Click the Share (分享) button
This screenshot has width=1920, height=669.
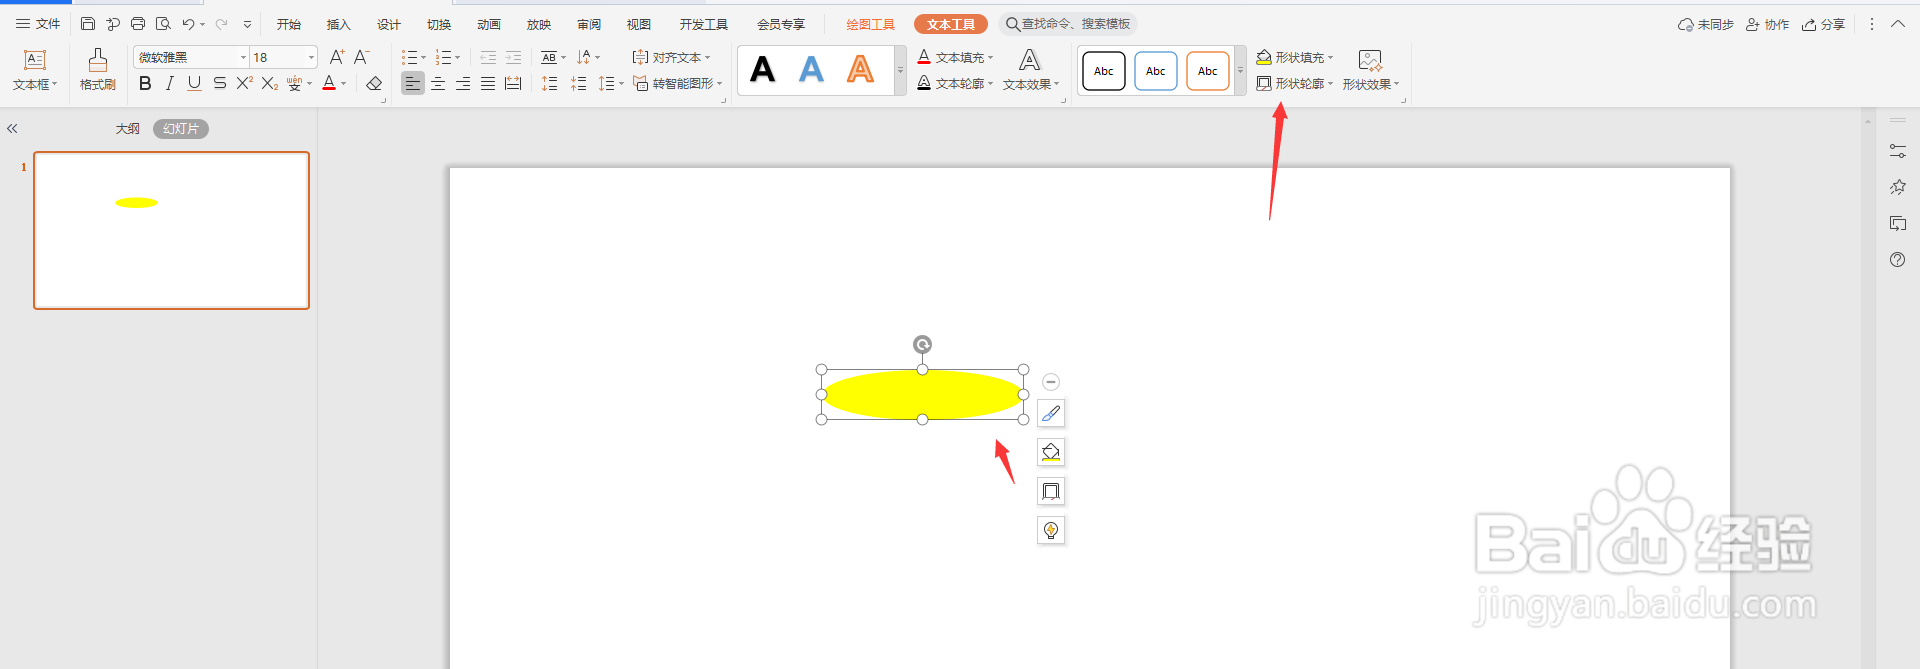[x=1823, y=24]
